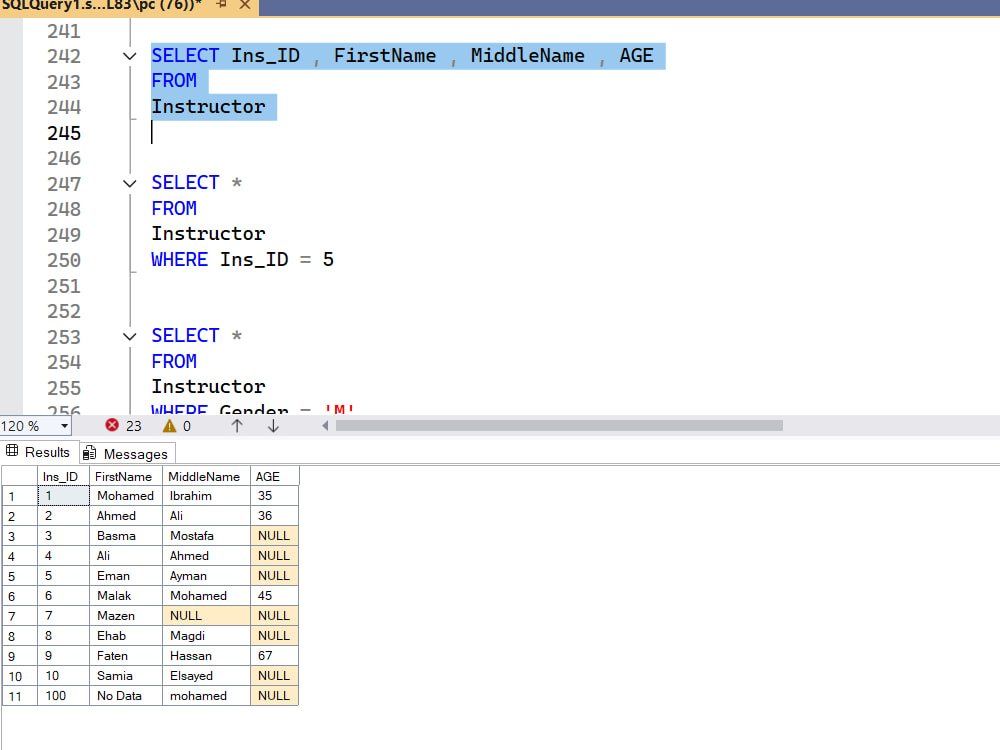Select the AGE cell with 35
The width and height of the screenshot is (1000, 750).
coord(274,496)
